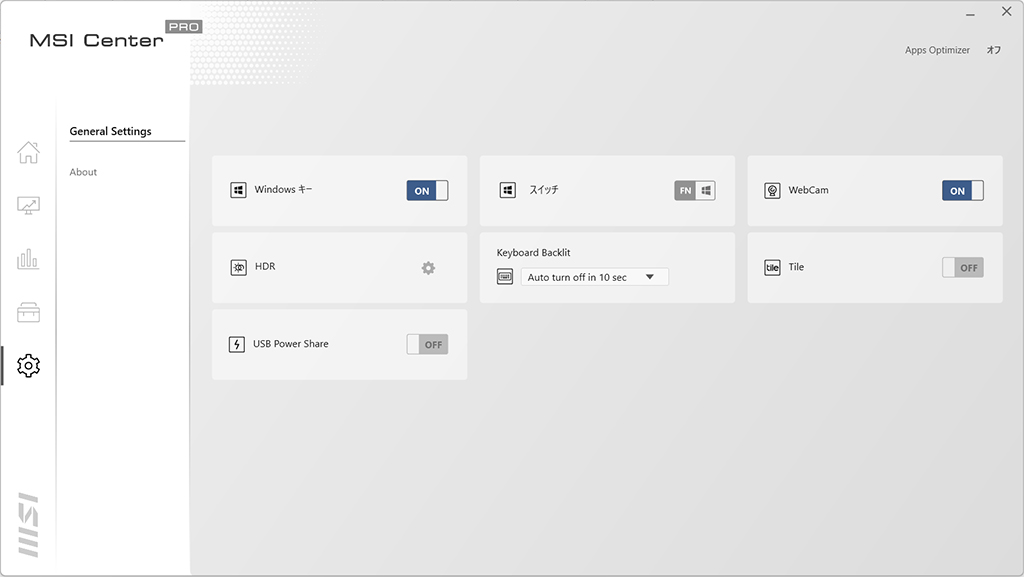Enable the Tile toggle
Image resolution: width=1024 pixels, height=577 pixels.
[963, 268]
